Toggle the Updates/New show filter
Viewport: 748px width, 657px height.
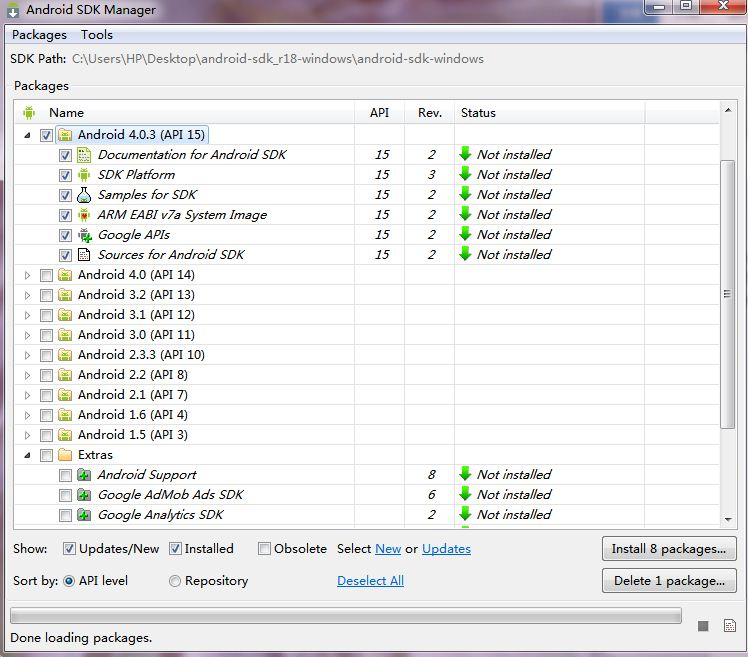pyautogui.click(x=69, y=549)
